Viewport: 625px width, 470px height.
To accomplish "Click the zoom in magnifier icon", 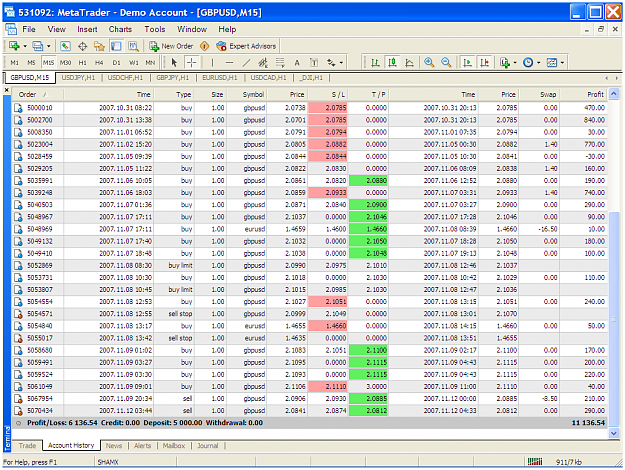I will coord(429,63).
